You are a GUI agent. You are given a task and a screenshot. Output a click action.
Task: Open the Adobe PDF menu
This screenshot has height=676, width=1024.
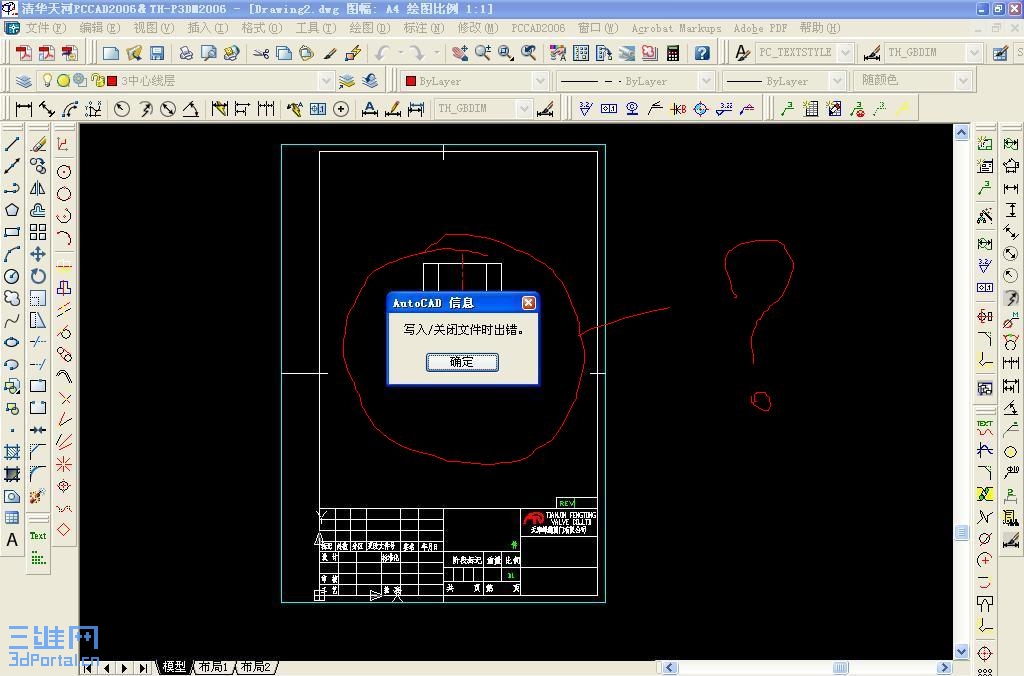pos(760,28)
